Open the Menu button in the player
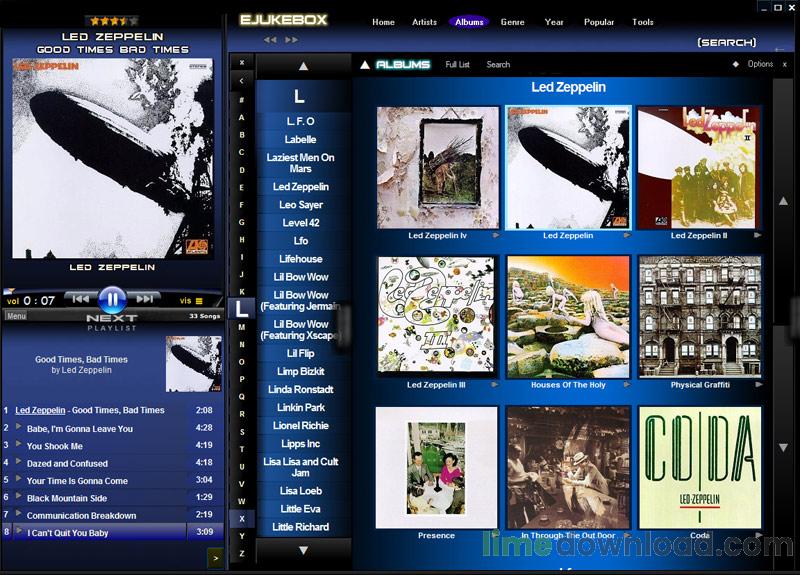This screenshot has width=800, height=575. [x=16, y=316]
